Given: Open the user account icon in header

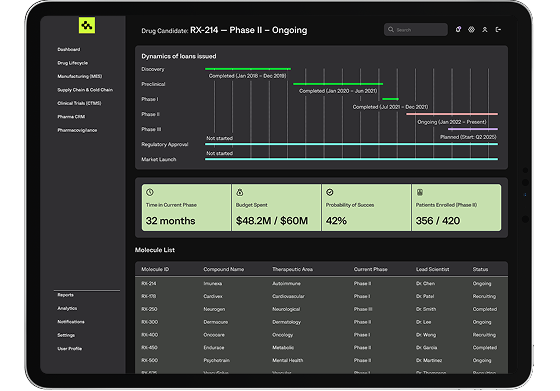Looking at the screenshot, I should (485, 30).
